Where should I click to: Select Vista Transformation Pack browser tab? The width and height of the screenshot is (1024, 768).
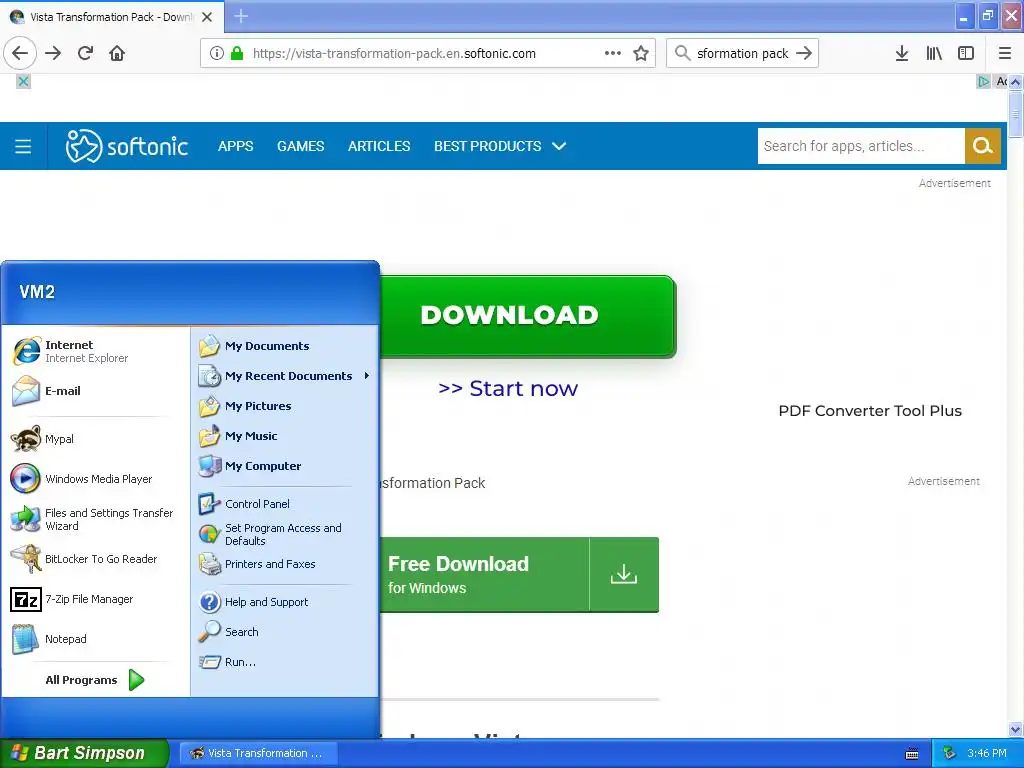(x=112, y=17)
